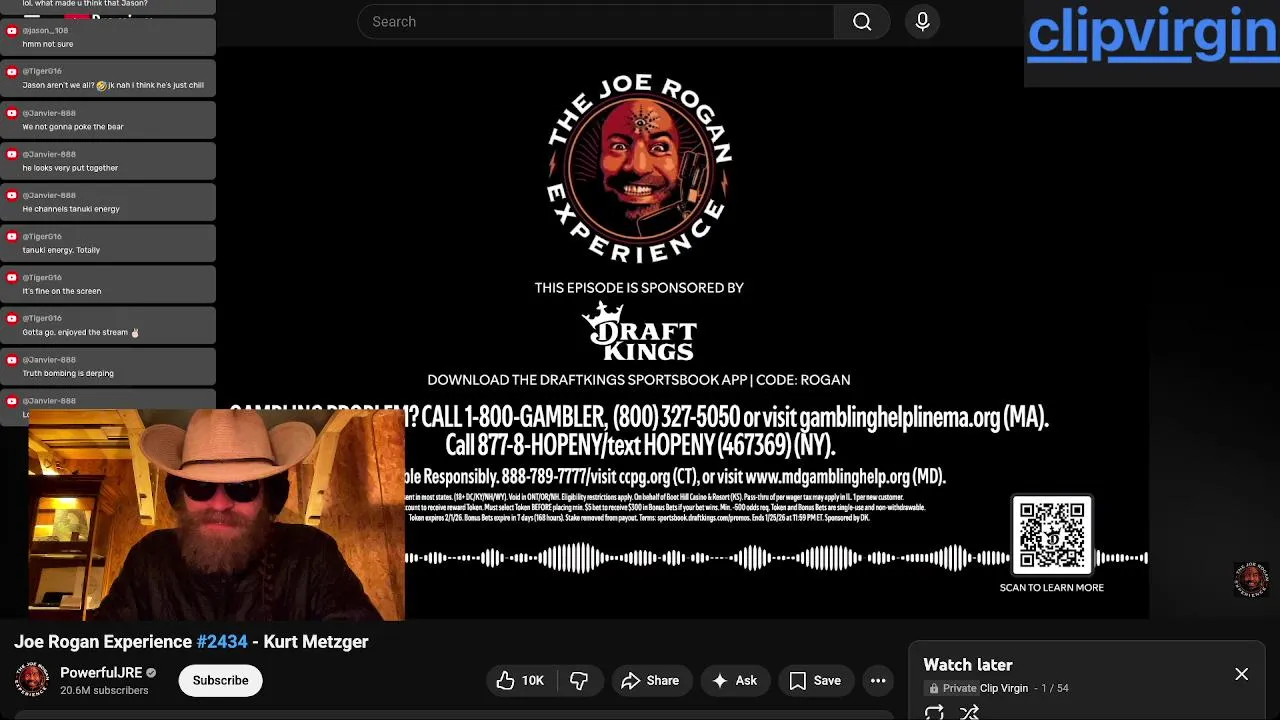Screen dimensions: 1280x720
Task: Toggle loop playlist in Watch later
Action: tap(934, 712)
